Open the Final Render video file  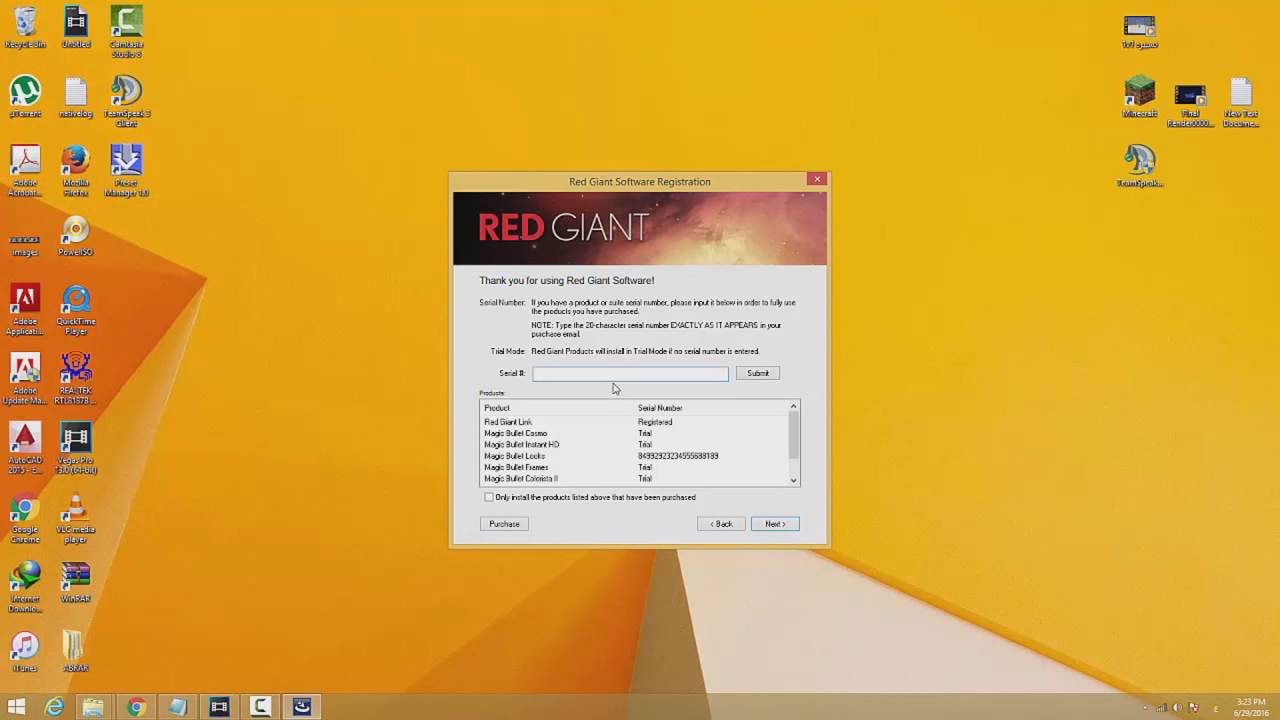click(1190, 105)
